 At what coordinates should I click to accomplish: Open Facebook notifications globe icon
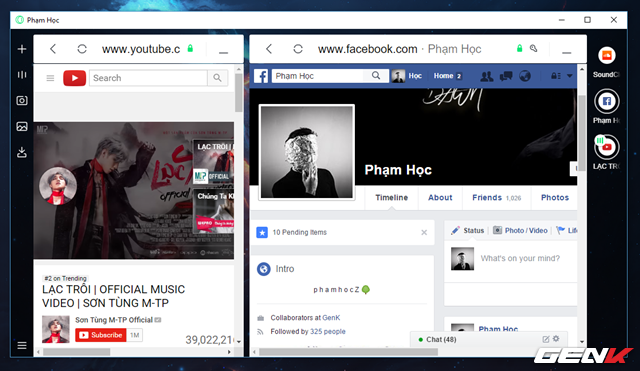(x=525, y=76)
